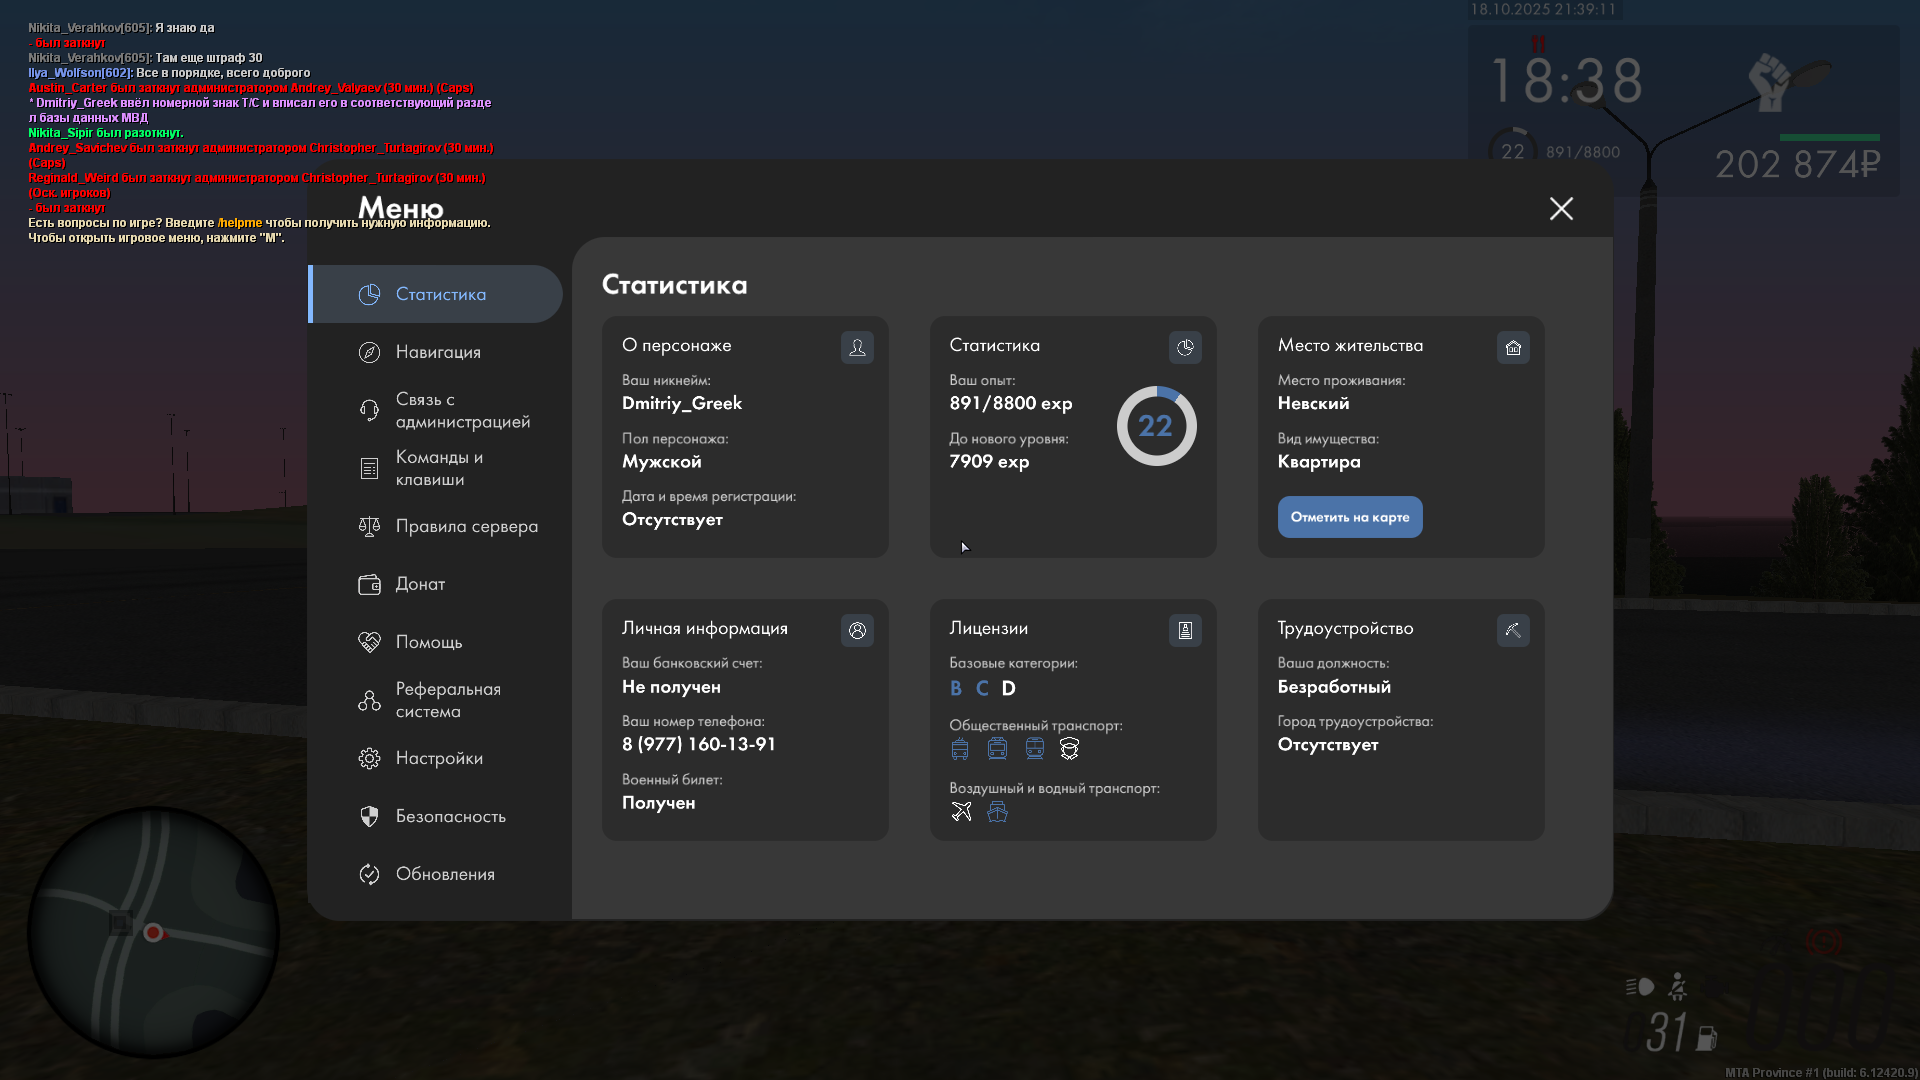Open the Донат section
This screenshot has height=1080, width=1920.
(419, 584)
